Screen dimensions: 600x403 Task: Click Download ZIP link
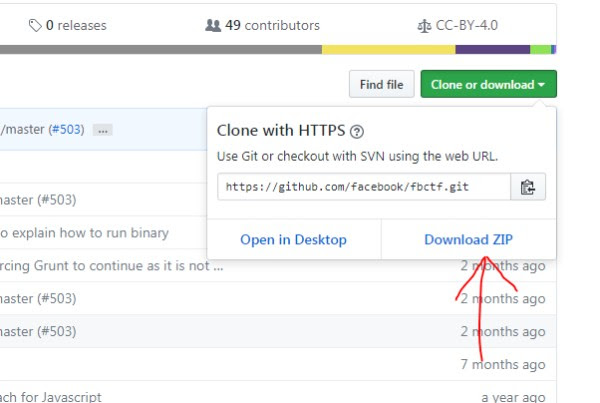pyautogui.click(x=468, y=240)
